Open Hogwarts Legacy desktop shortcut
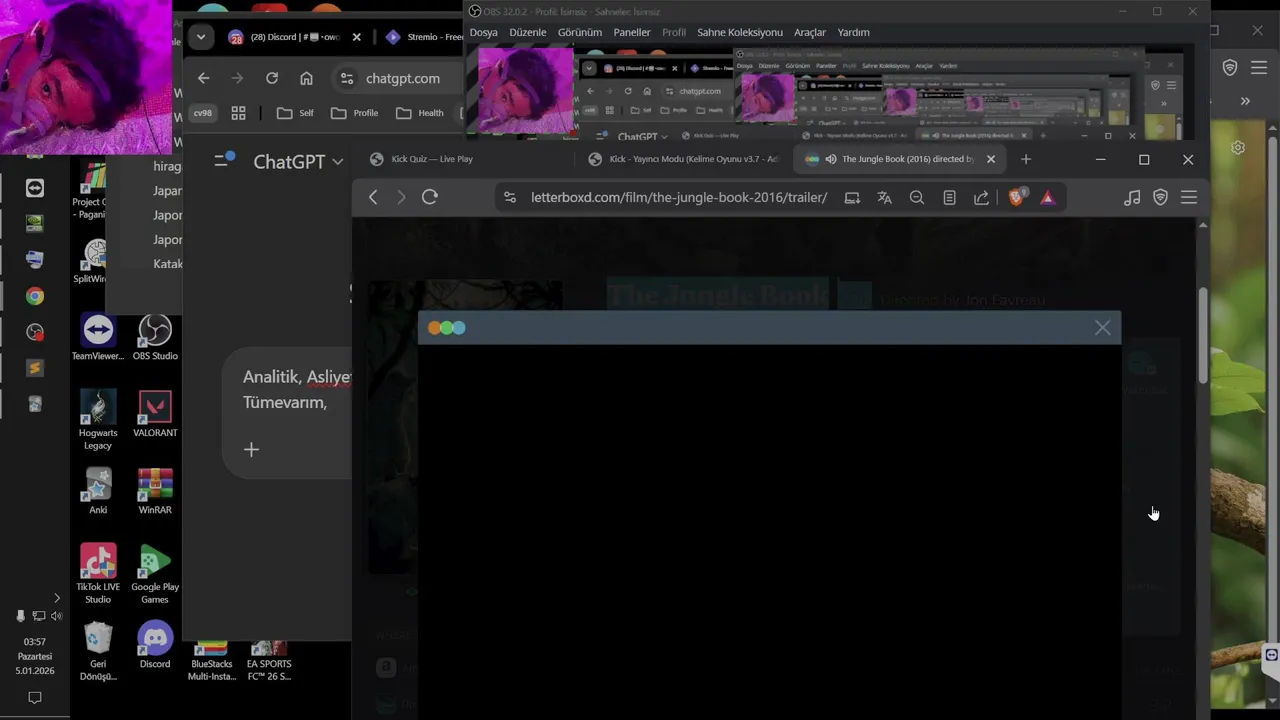The height and width of the screenshot is (720, 1280). click(x=98, y=420)
